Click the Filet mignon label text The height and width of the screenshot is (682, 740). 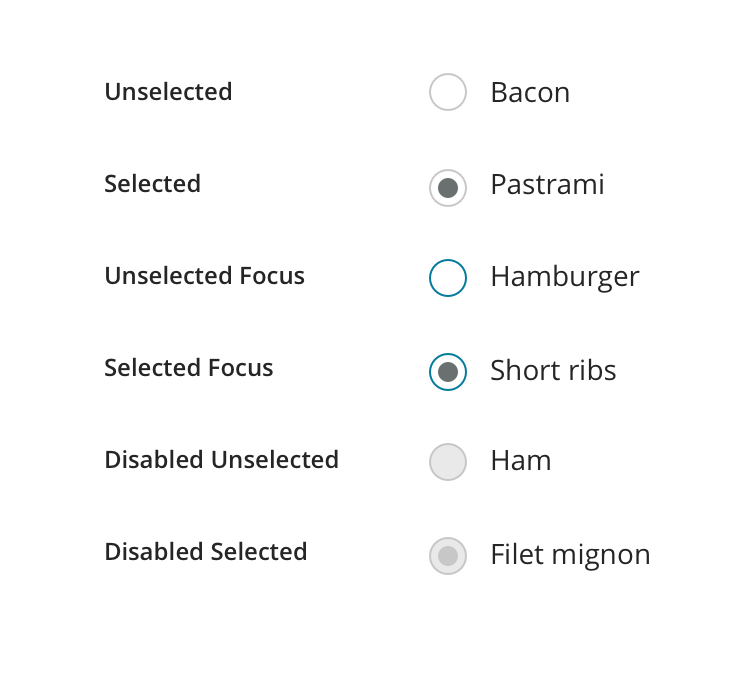pyautogui.click(x=570, y=554)
